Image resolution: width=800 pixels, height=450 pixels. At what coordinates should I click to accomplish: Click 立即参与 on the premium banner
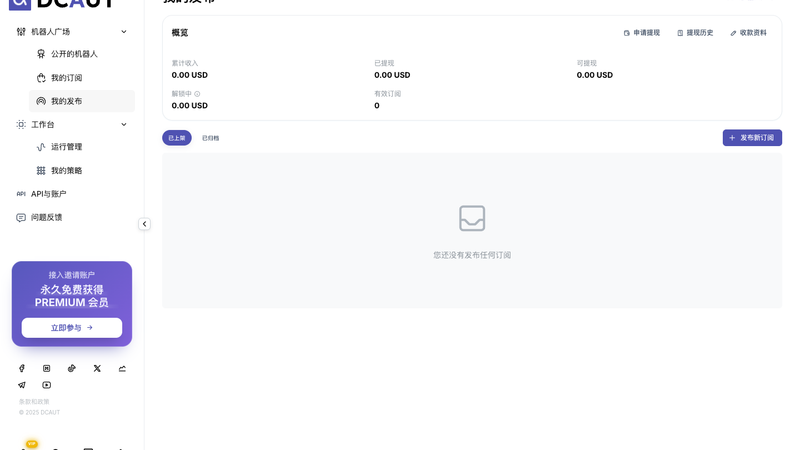tap(72, 328)
